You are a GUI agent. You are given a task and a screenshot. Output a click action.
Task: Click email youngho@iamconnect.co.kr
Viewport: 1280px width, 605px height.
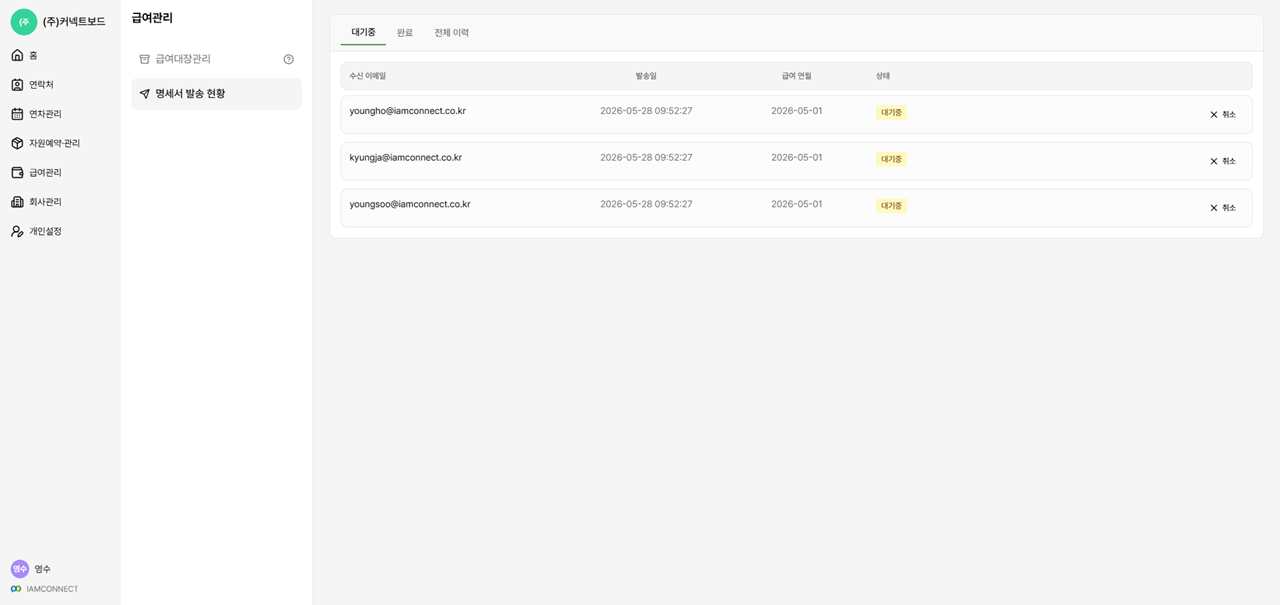(x=408, y=111)
